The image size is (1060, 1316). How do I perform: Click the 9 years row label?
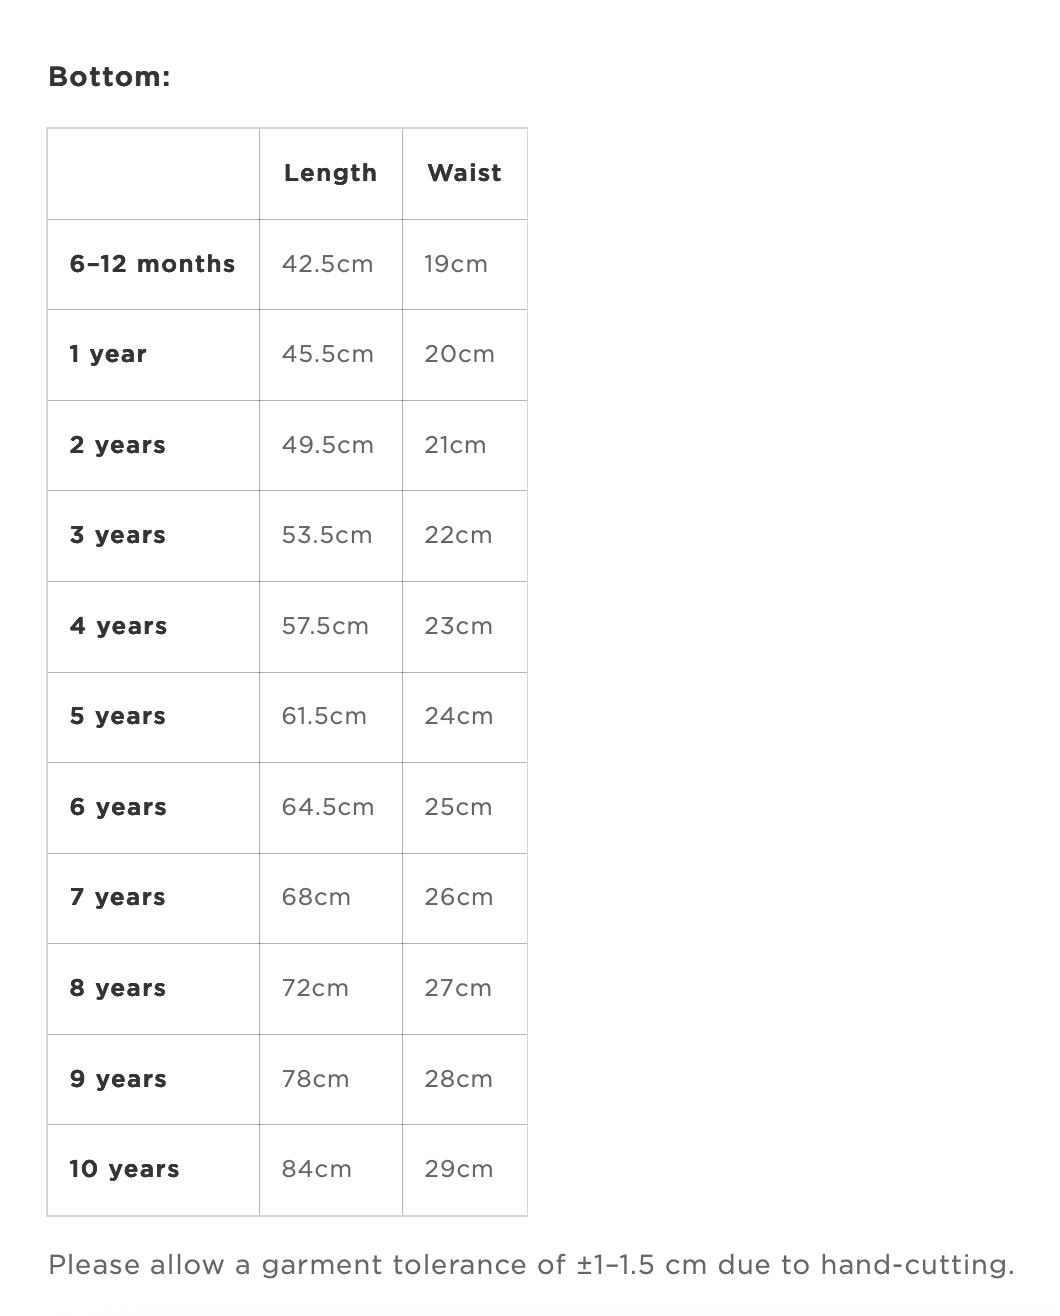point(118,1079)
